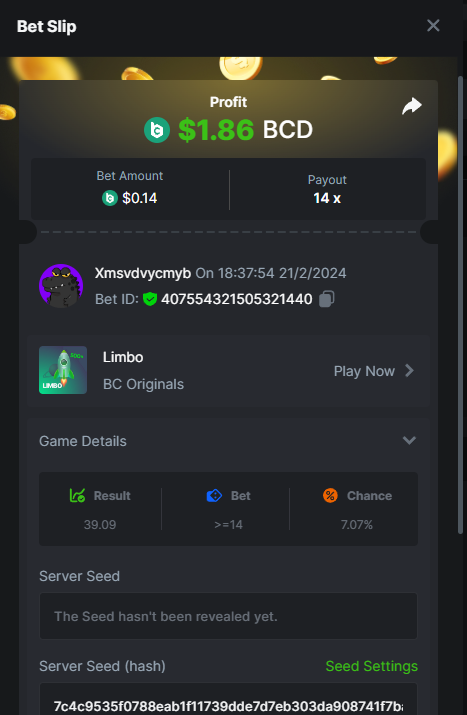The width and height of the screenshot is (467, 715).
Task: Click the Play Now link
Action: pos(364,371)
